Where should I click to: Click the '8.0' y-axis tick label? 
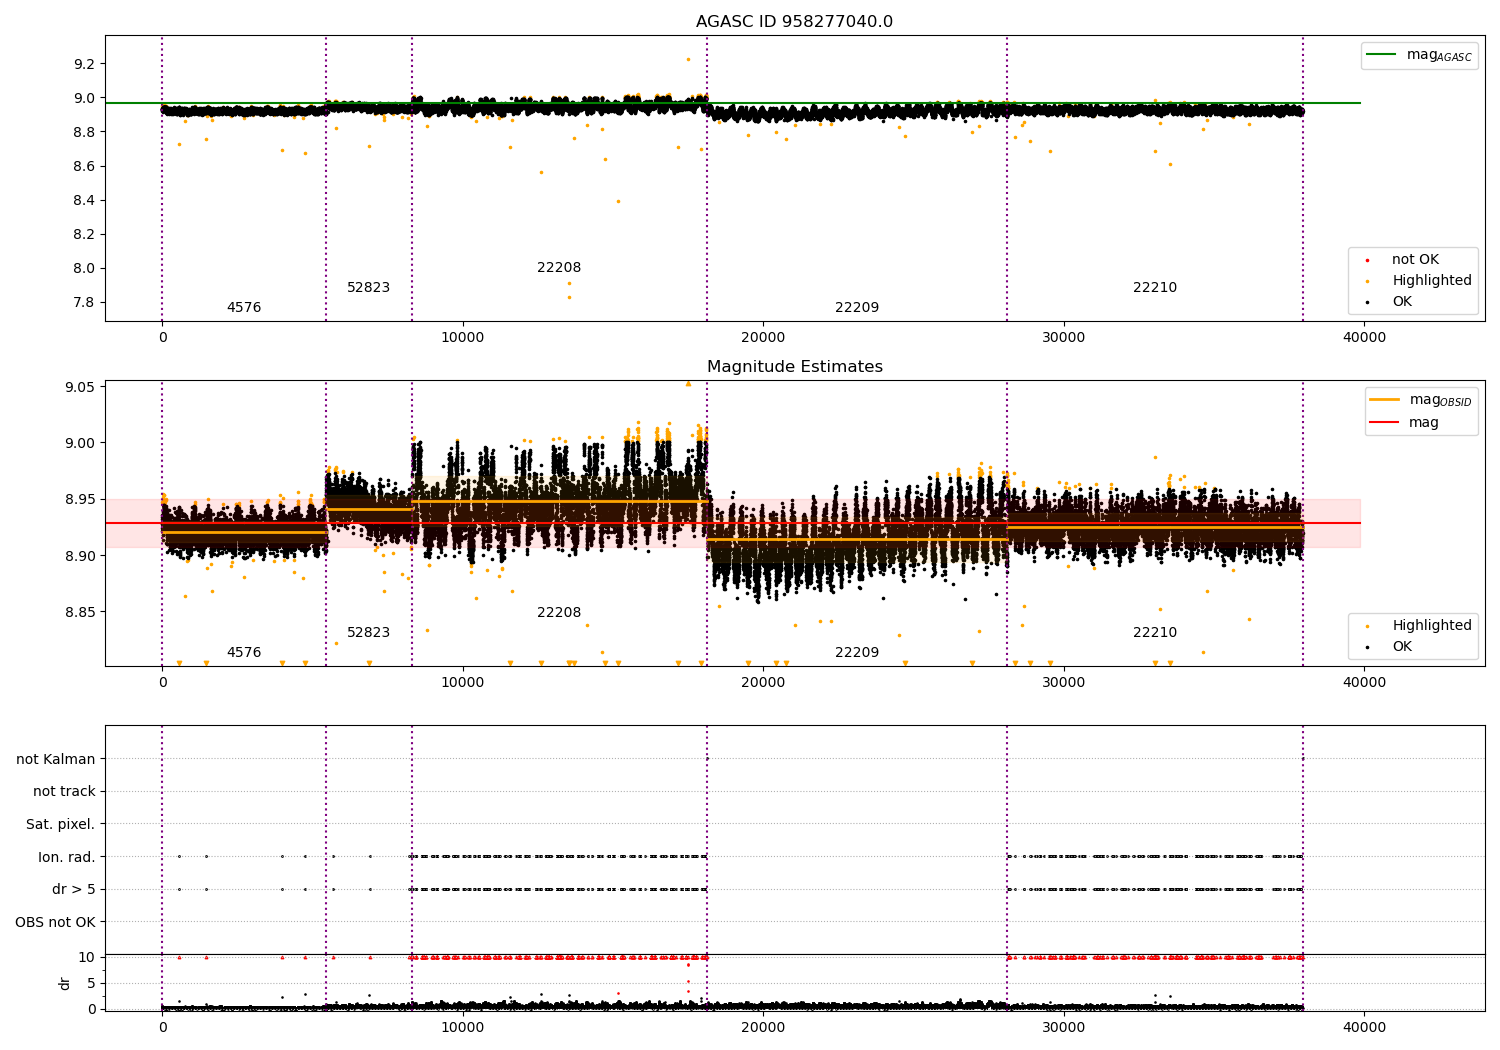(84, 268)
